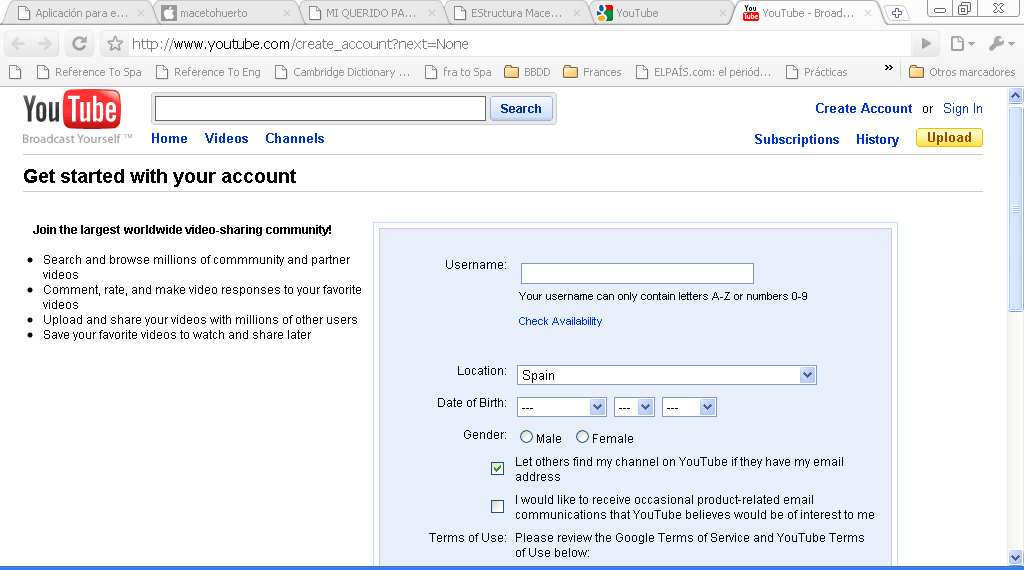
Task: Click into the YouTube search box
Action: click(x=320, y=108)
